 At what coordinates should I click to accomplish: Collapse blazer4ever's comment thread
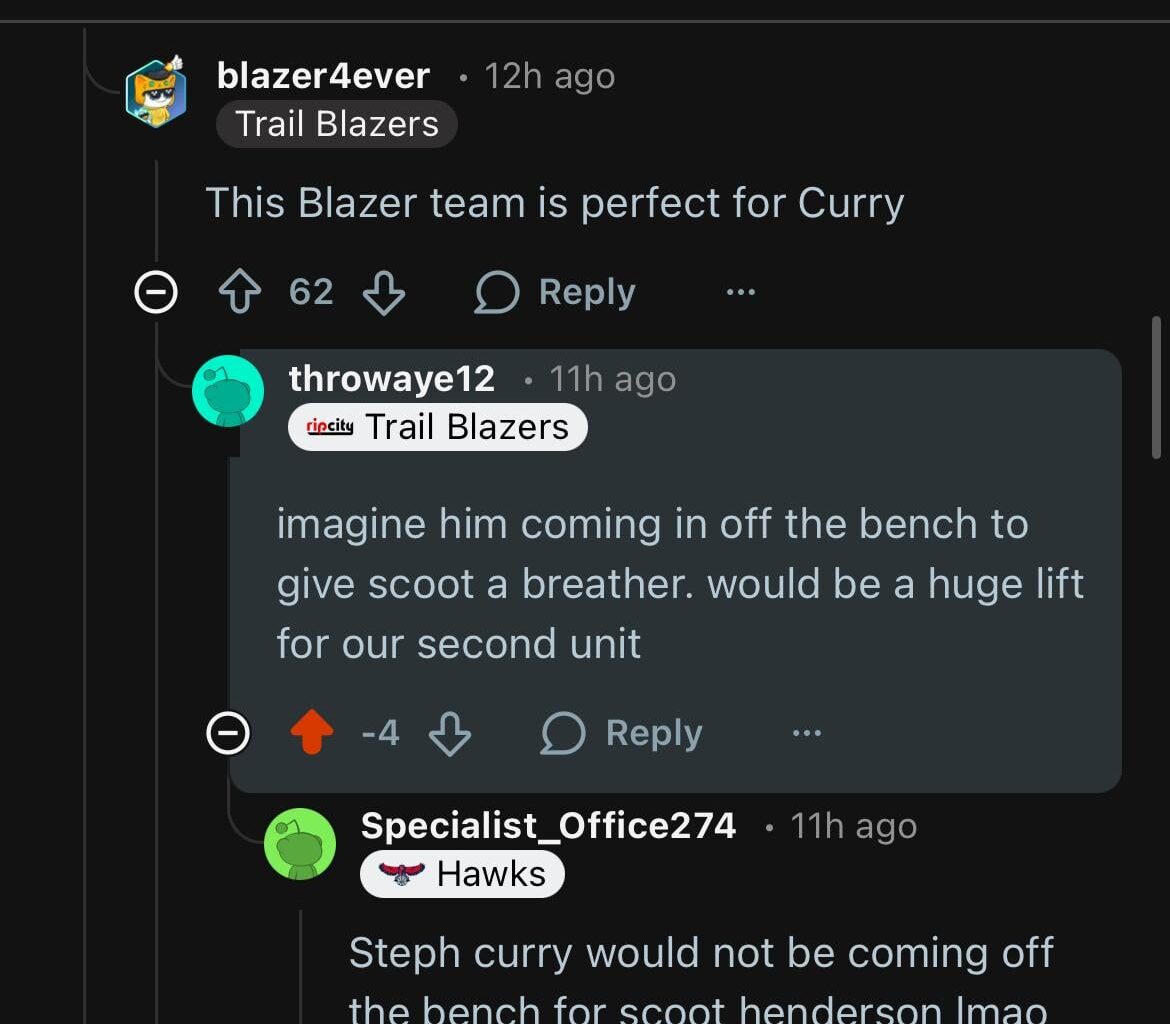point(156,291)
